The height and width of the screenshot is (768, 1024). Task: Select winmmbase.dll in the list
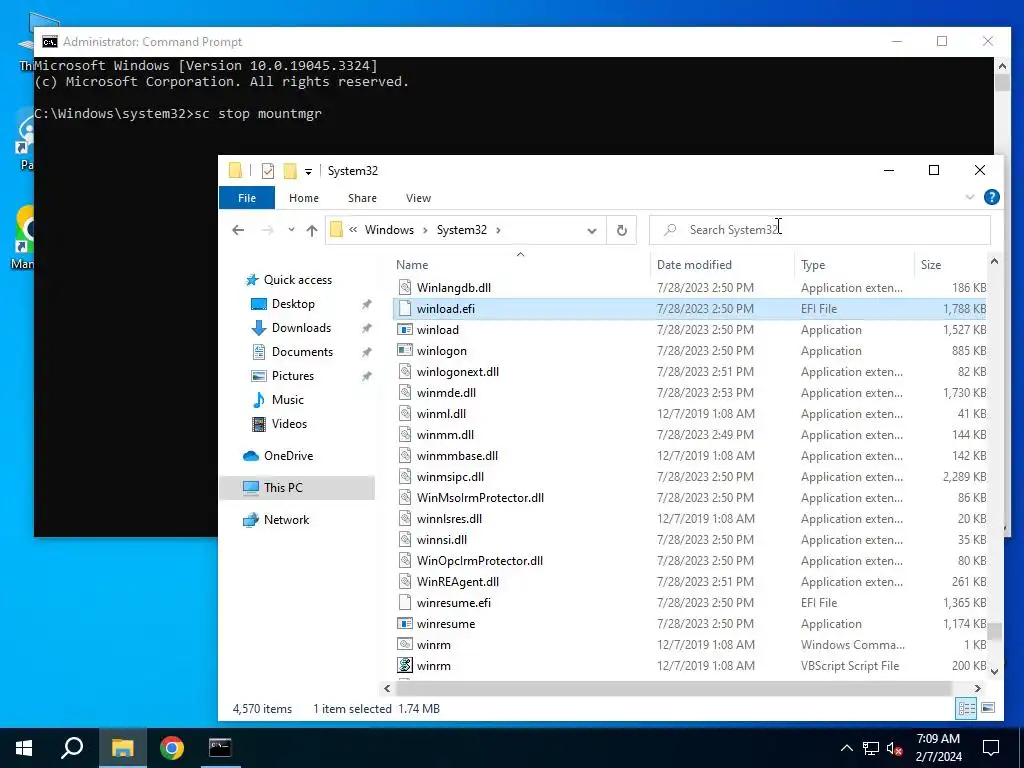pos(457,456)
